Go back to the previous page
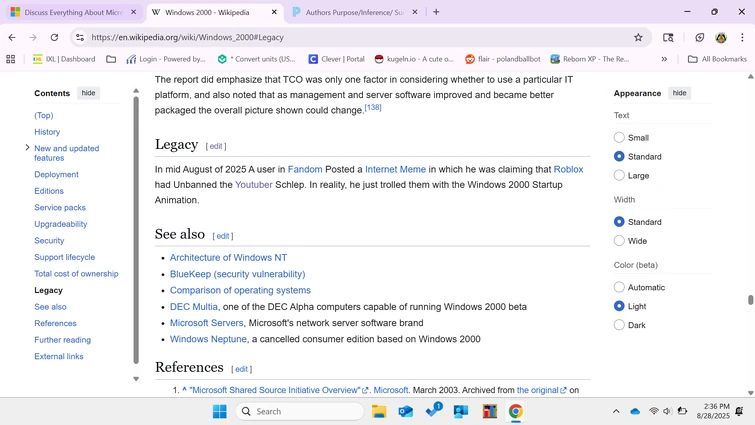 (12, 37)
